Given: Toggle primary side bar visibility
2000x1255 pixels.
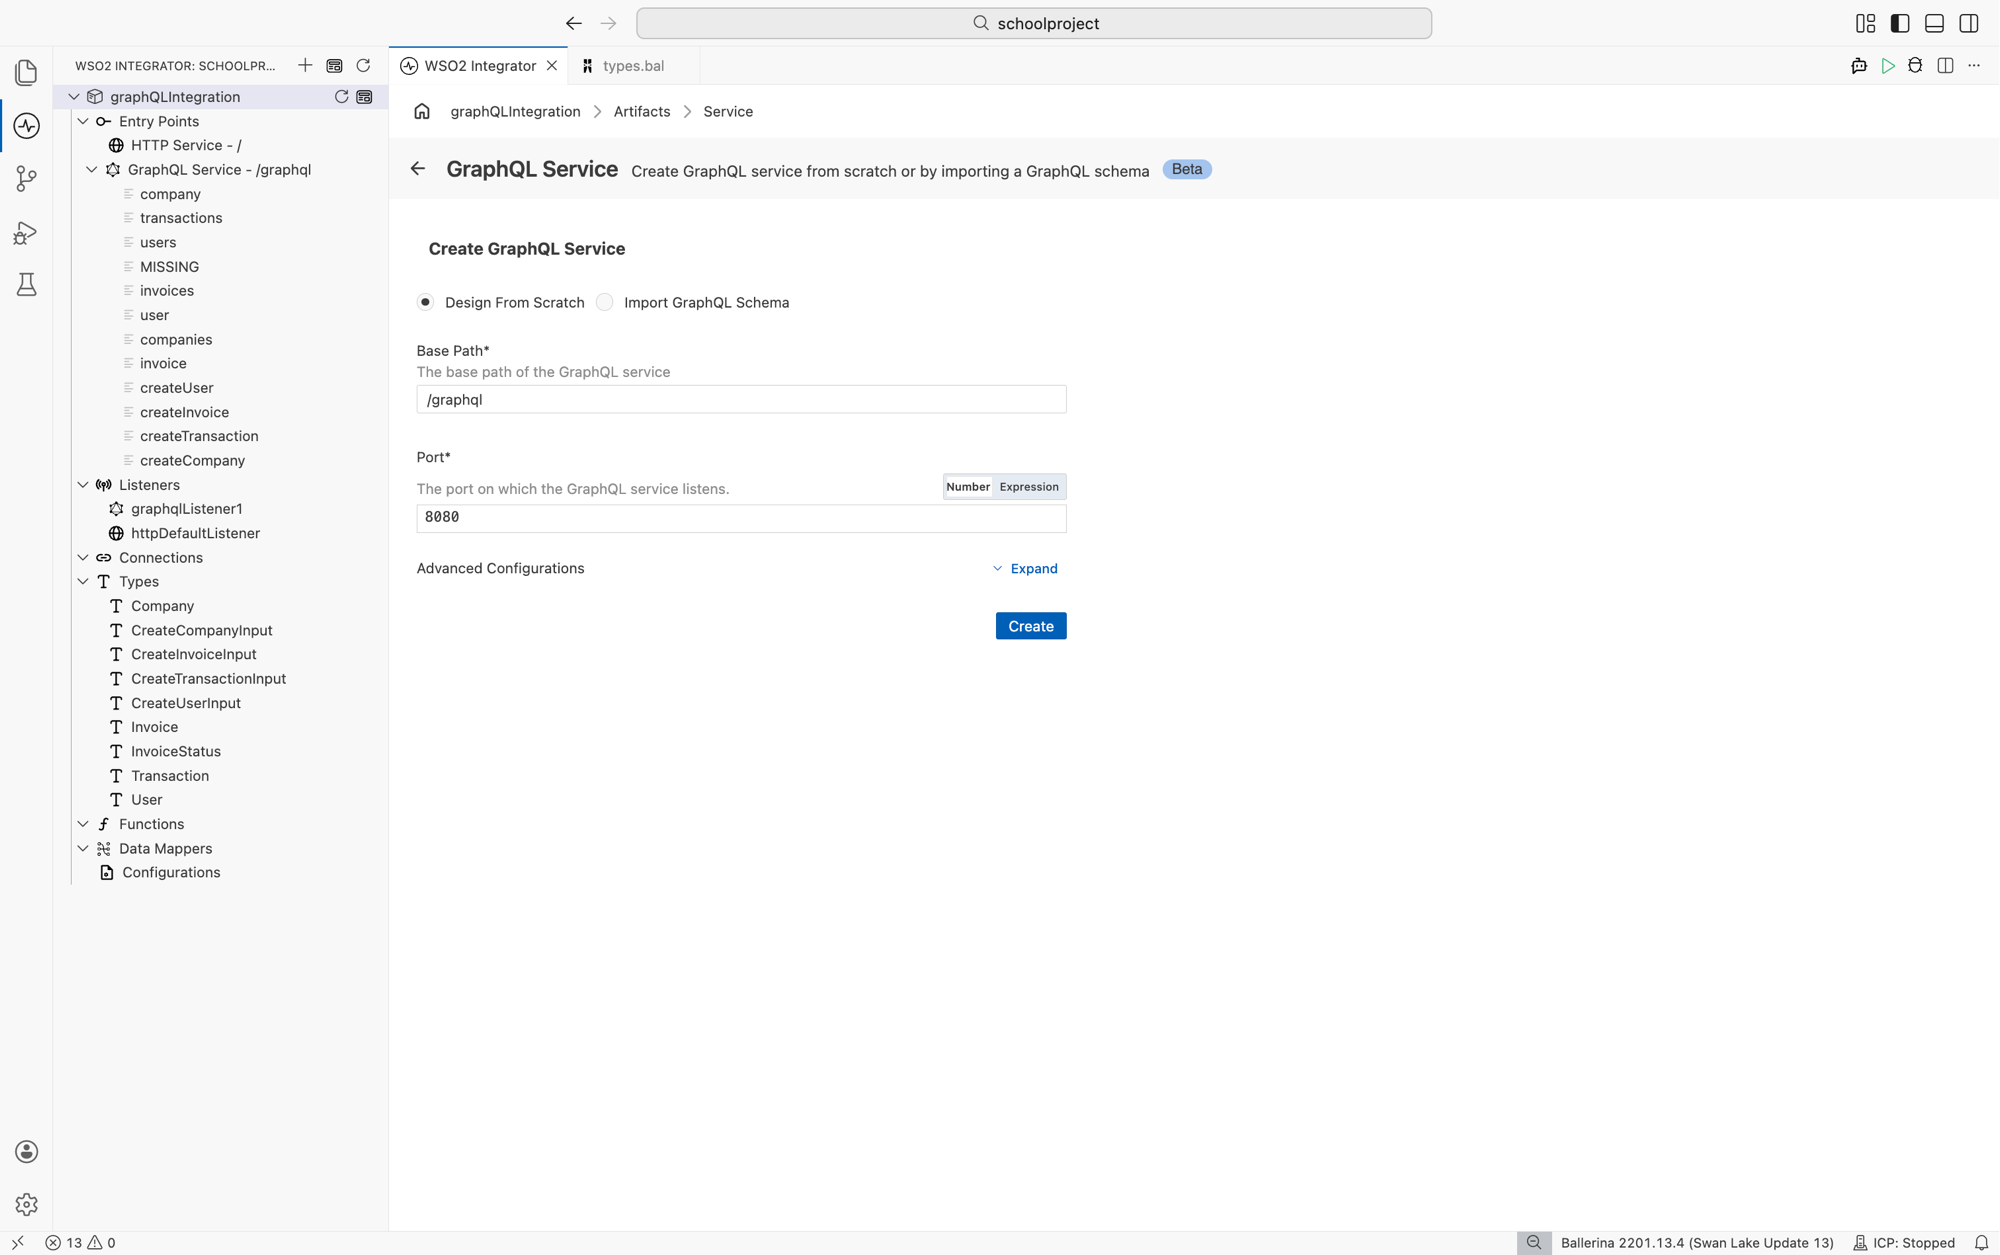Looking at the screenshot, I should pos(1900,23).
